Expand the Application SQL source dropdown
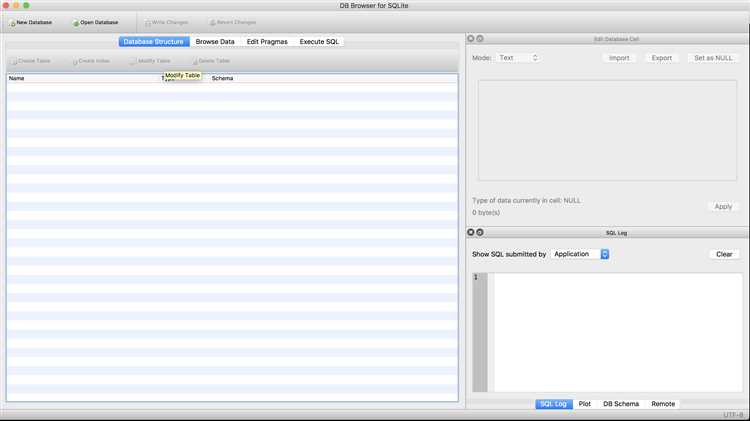The width and height of the screenshot is (750, 421). click(x=580, y=254)
